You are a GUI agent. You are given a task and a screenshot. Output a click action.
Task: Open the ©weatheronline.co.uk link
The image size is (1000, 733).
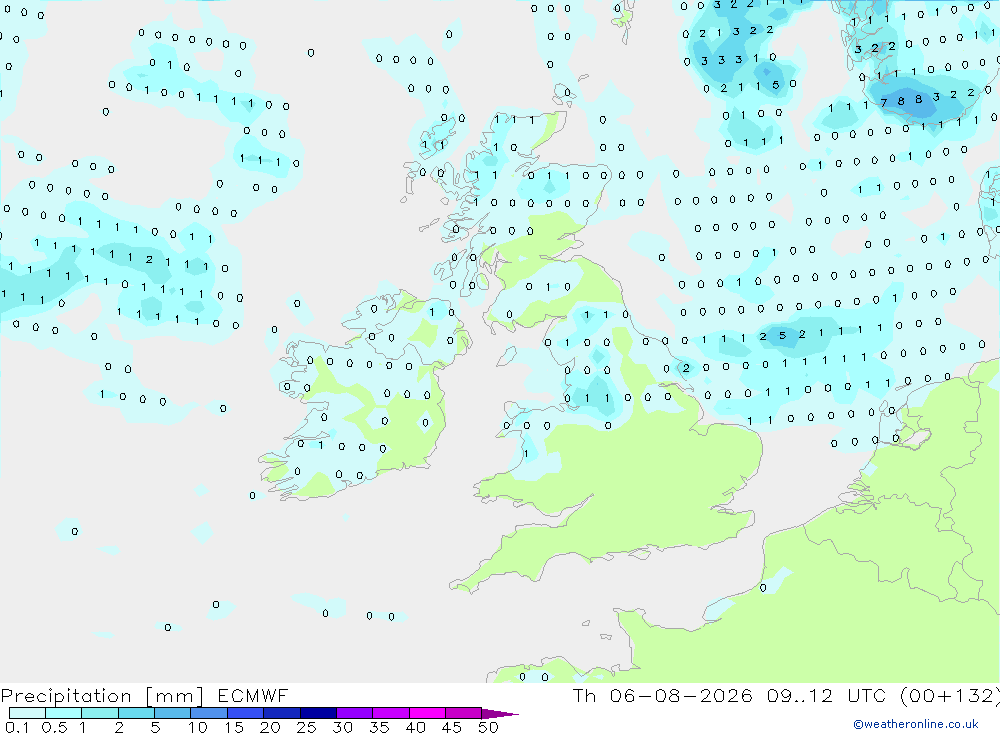point(916,724)
